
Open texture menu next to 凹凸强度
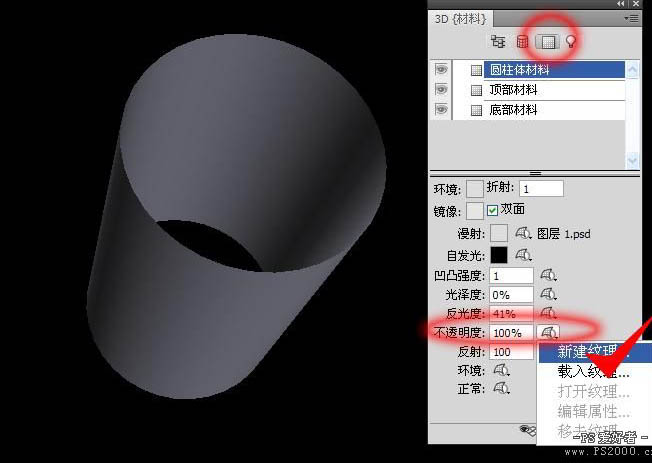[548, 275]
